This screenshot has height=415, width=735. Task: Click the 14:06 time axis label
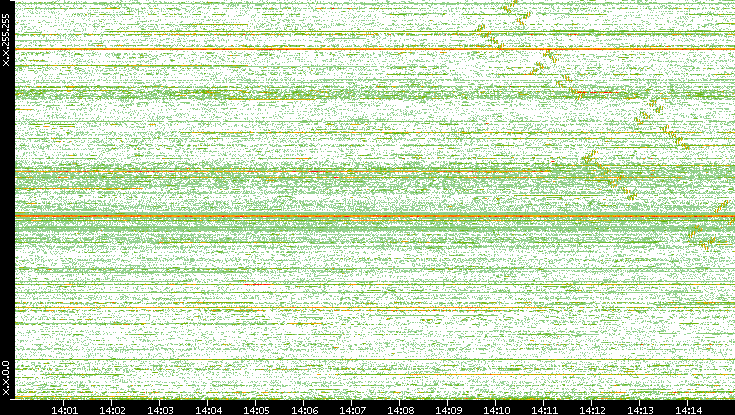[304, 410]
